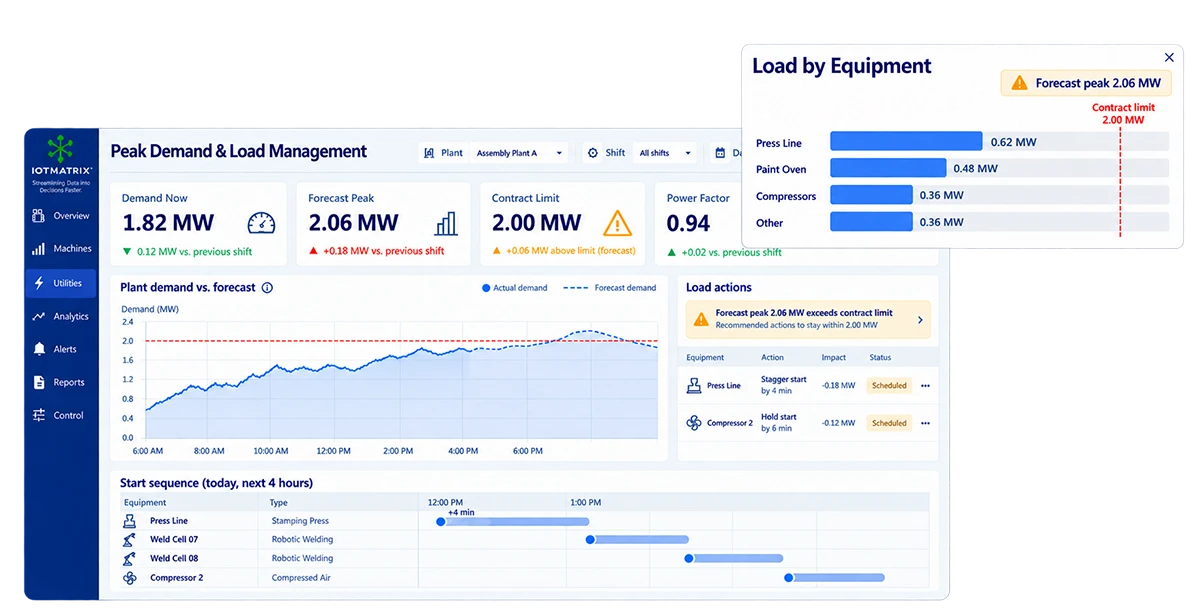Viewport: 1200px width, 610px height.
Task: Click the gauge icon on Demand Now card
Action: coord(261,223)
